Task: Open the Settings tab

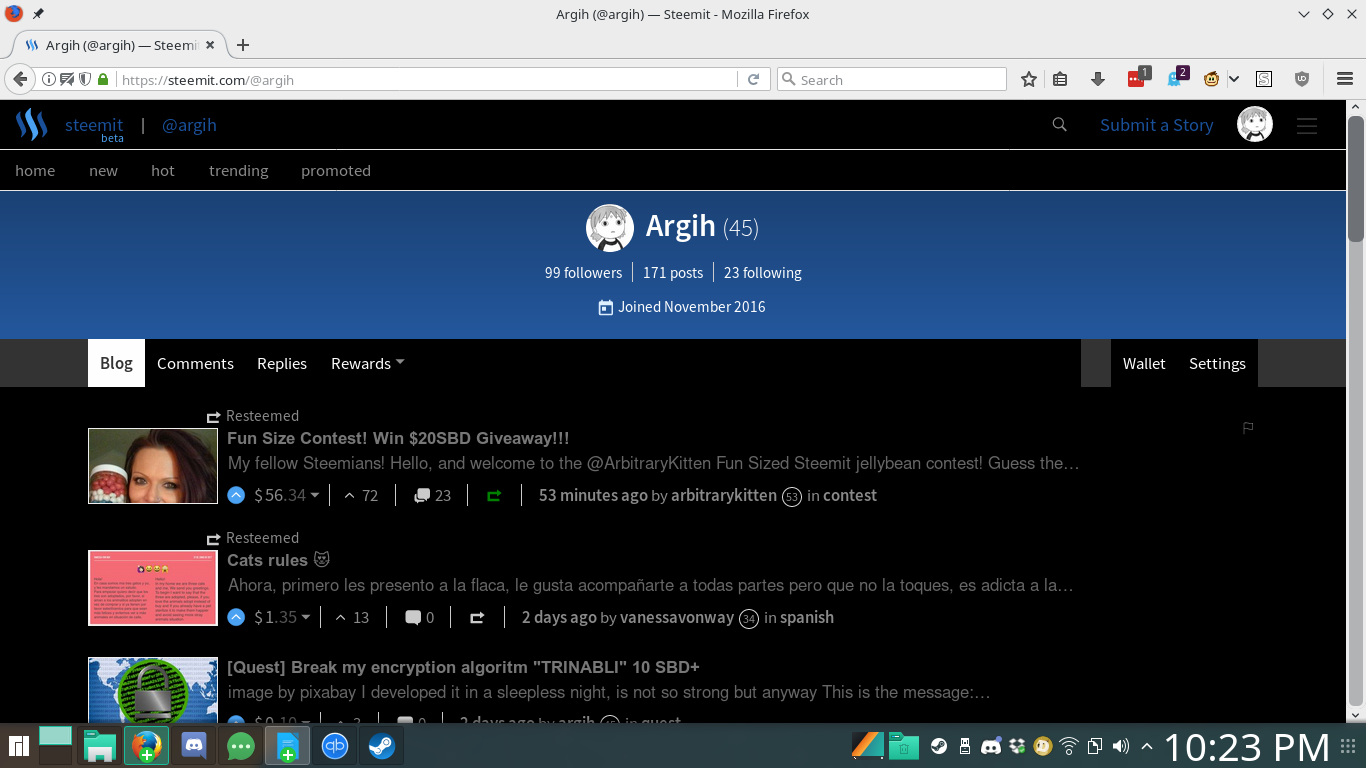Action: click(x=1217, y=363)
